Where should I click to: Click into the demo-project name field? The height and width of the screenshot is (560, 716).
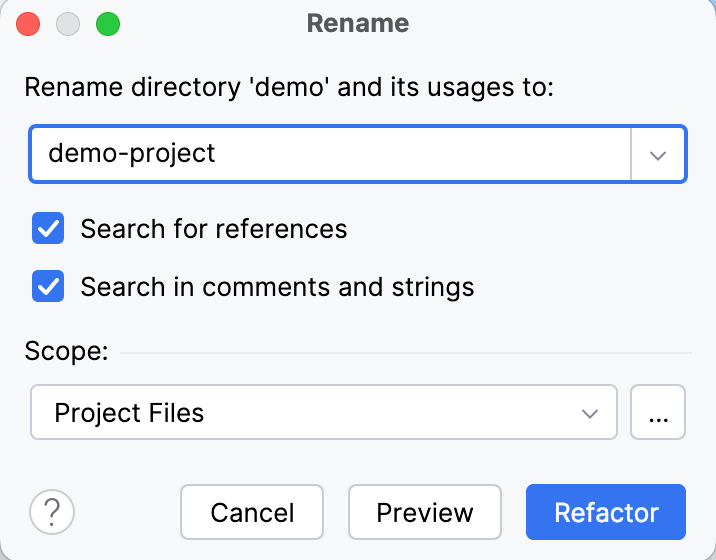click(330, 154)
